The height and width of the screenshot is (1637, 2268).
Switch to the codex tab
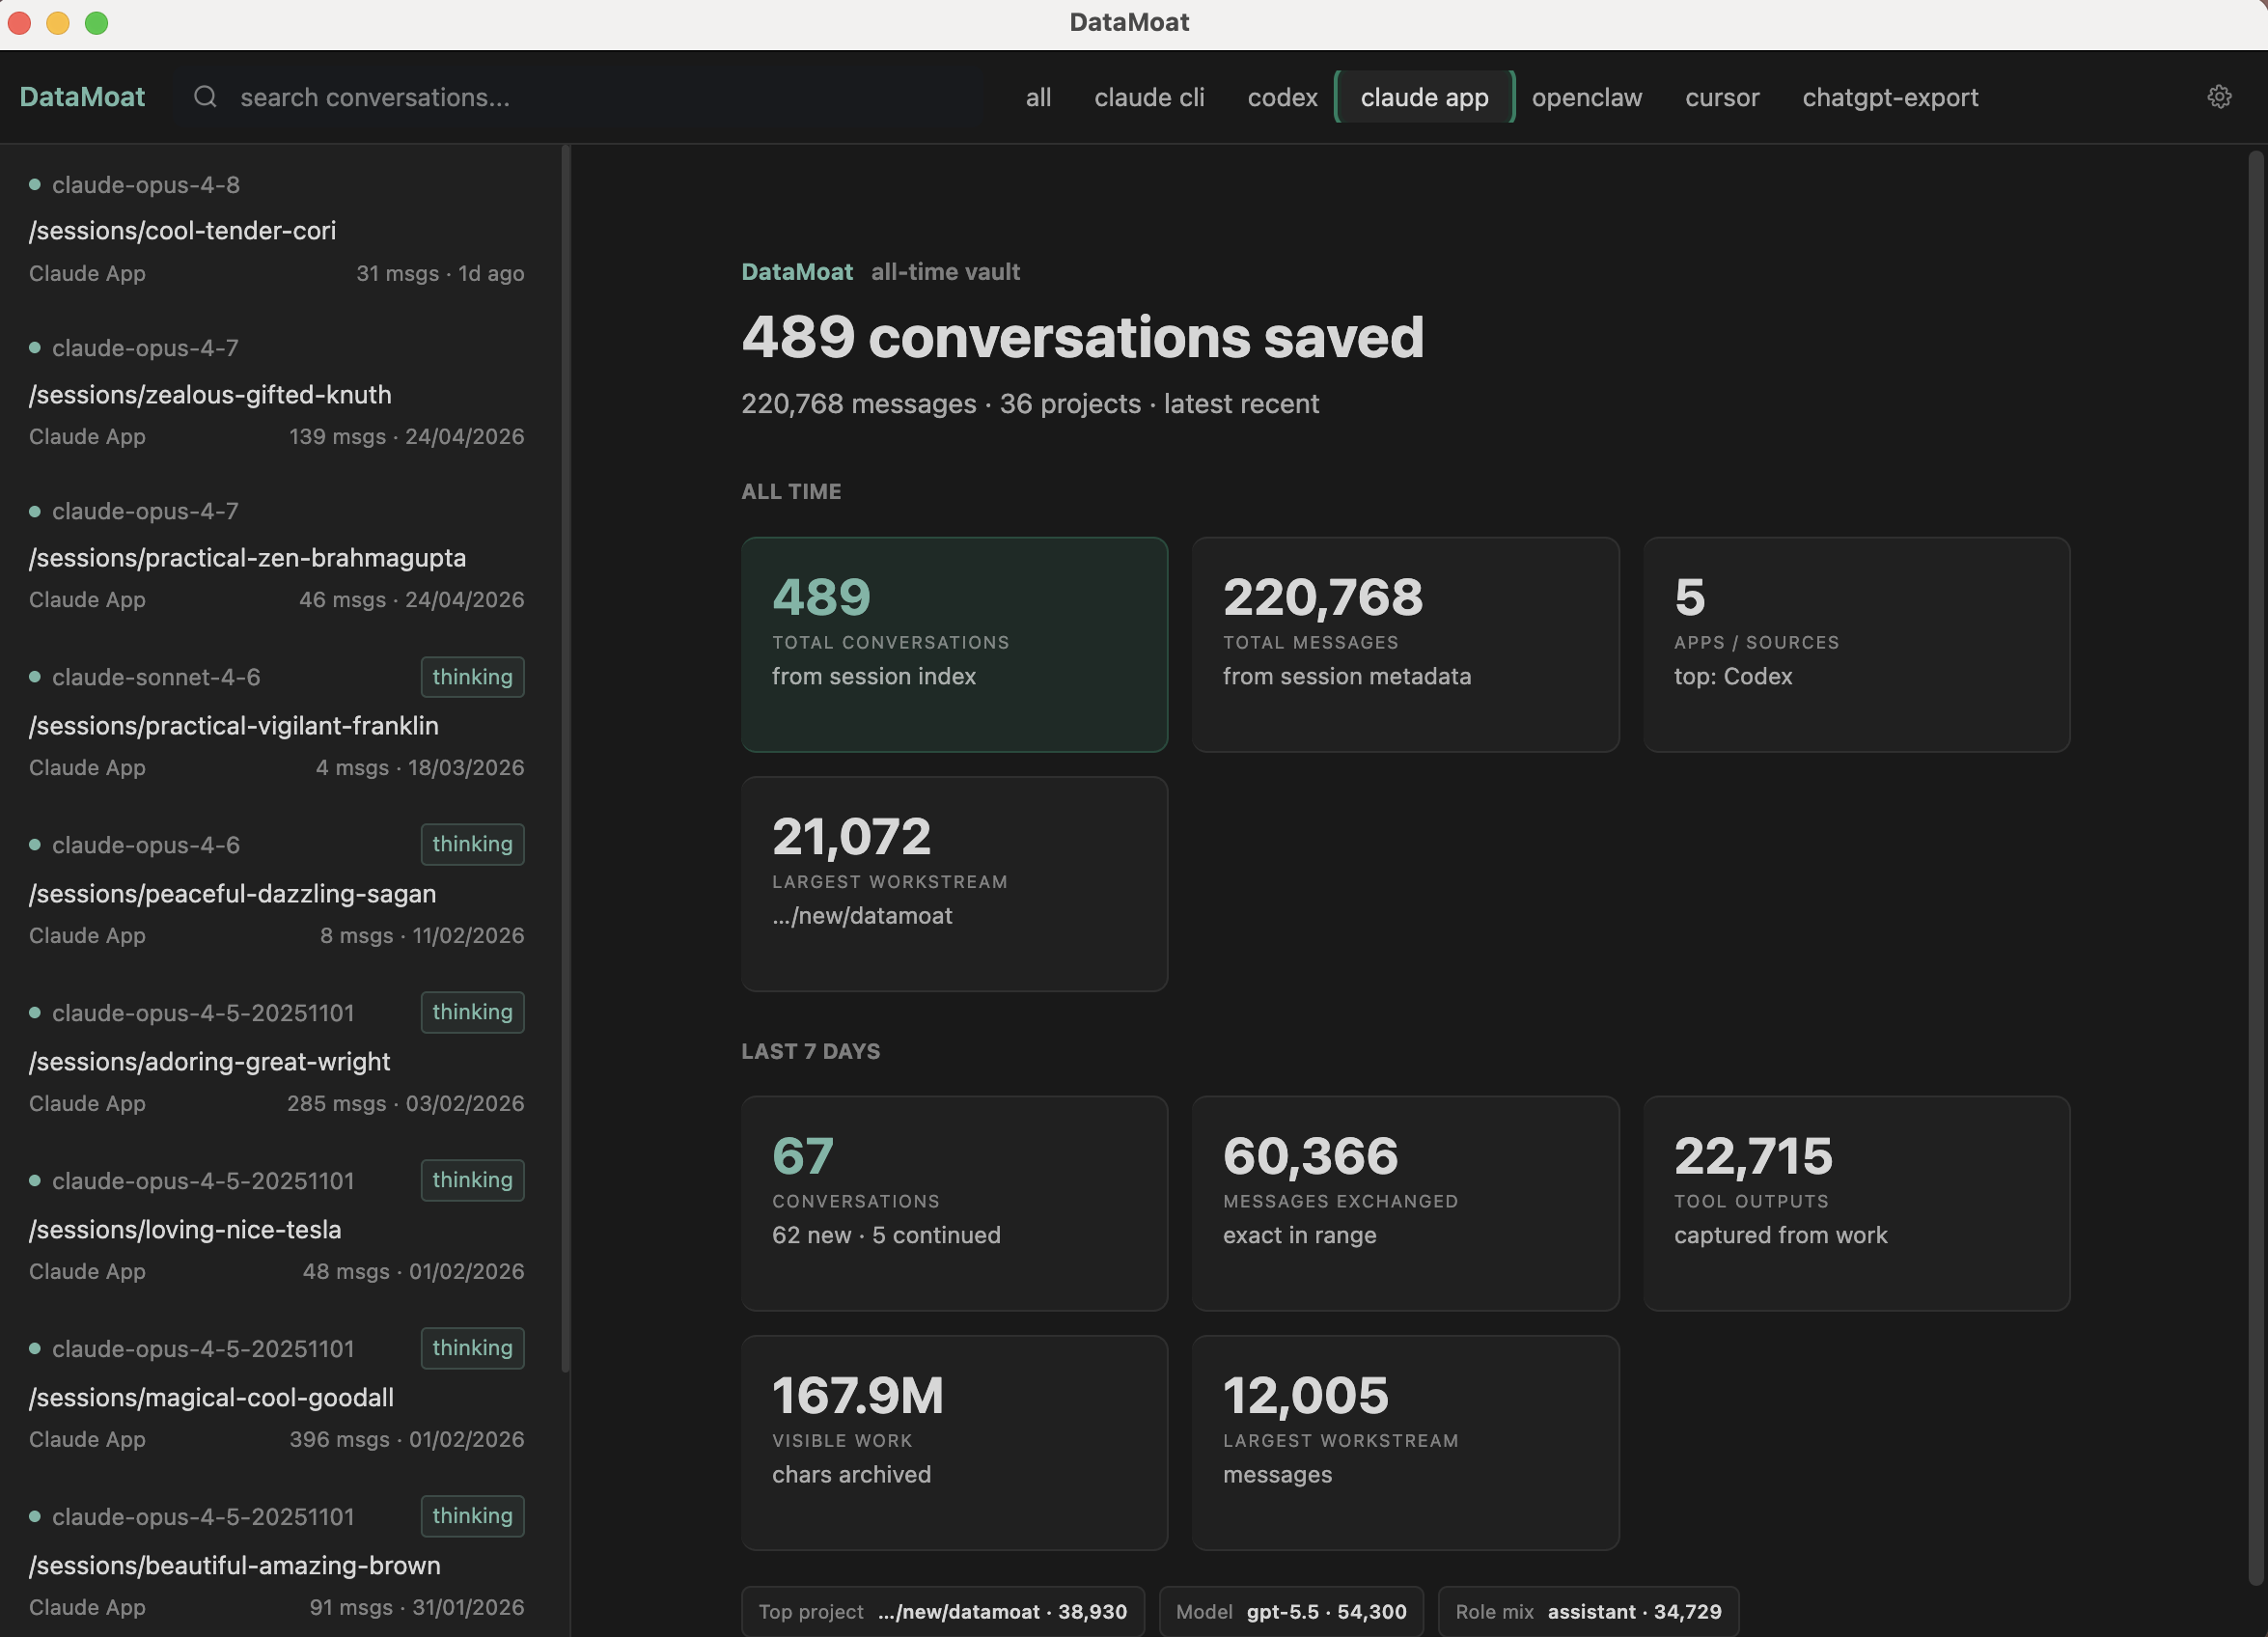coord(1282,97)
